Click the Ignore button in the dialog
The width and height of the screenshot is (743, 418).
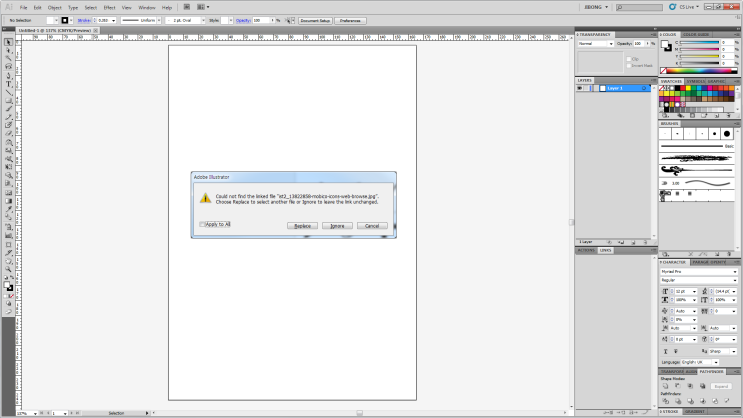click(x=337, y=226)
